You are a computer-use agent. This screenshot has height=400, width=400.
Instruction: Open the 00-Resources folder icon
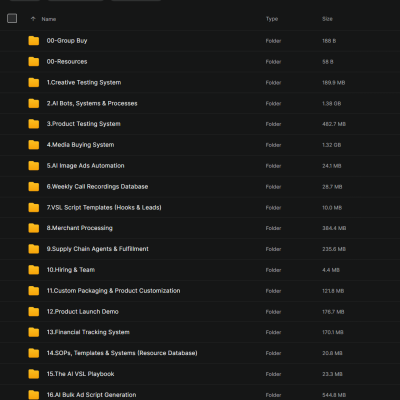click(x=34, y=62)
